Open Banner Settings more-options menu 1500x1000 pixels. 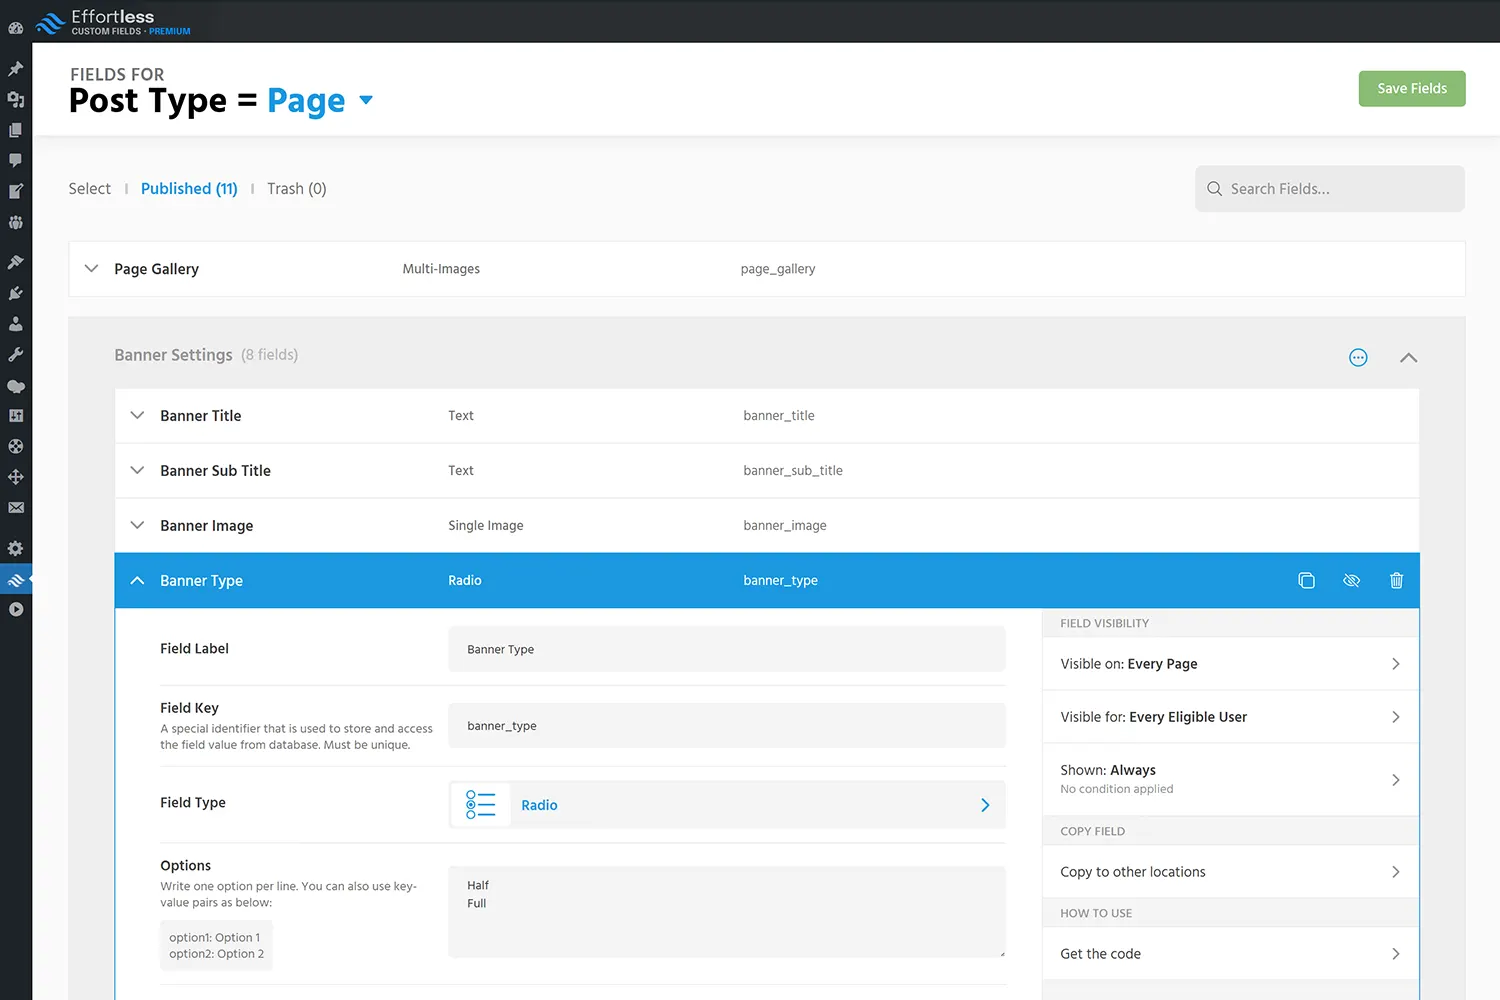tap(1358, 358)
